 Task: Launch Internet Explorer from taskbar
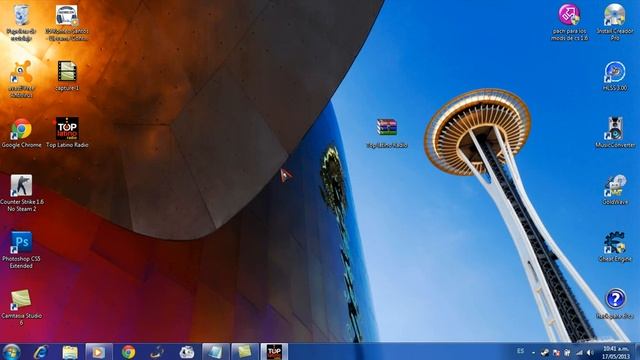(x=40, y=352)
